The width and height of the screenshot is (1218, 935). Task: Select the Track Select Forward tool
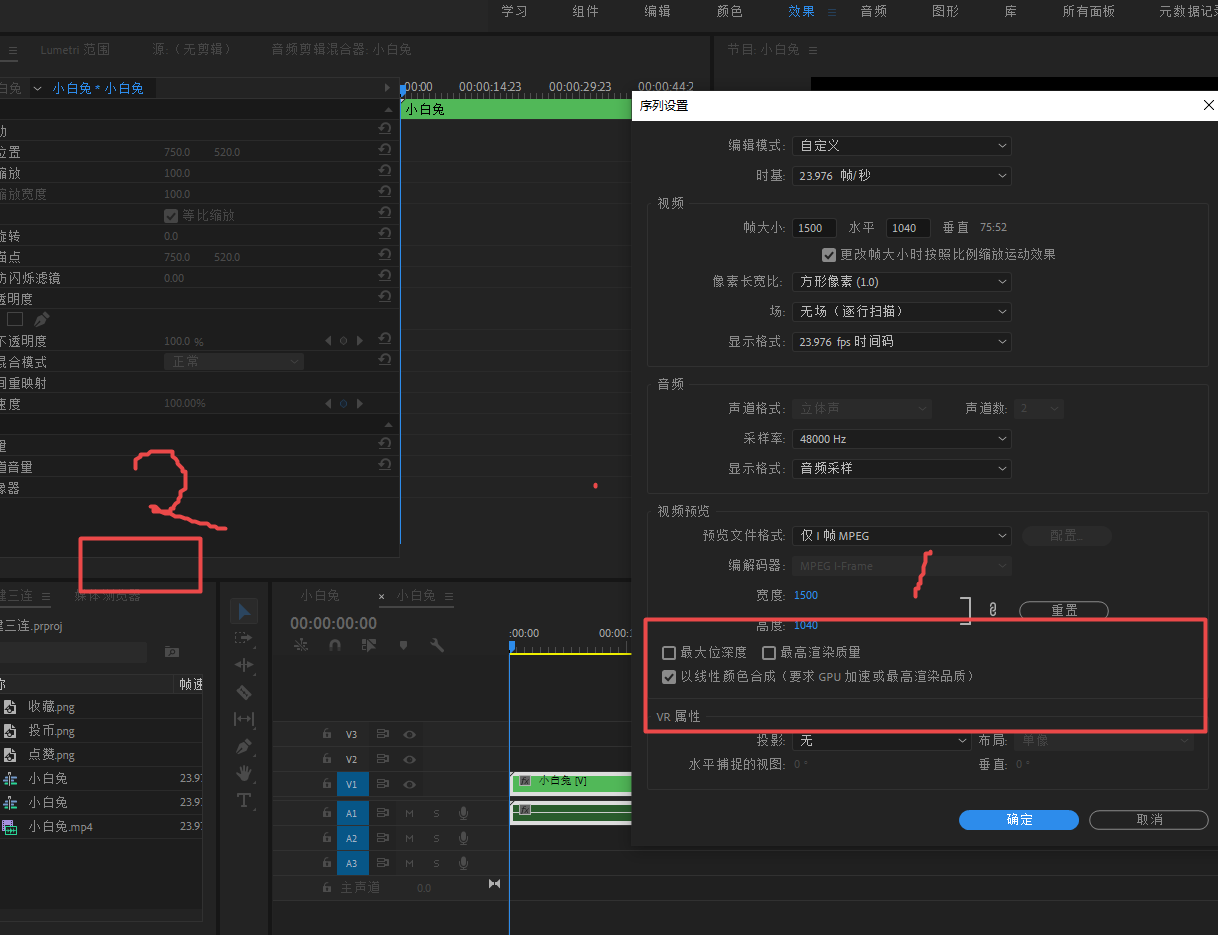click(244, 638)
